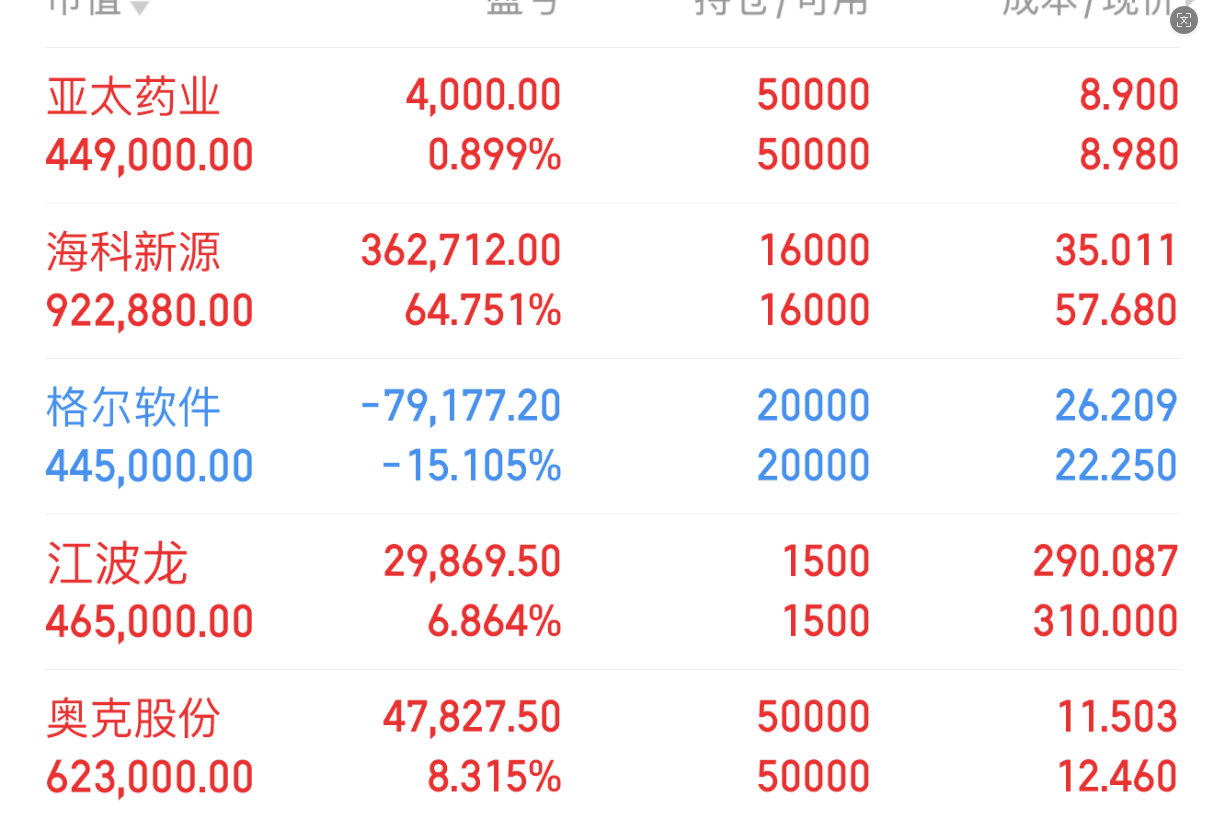
Task: Select 奥克股份 cost price 11.503
Action: click(x=1118, y=717)
